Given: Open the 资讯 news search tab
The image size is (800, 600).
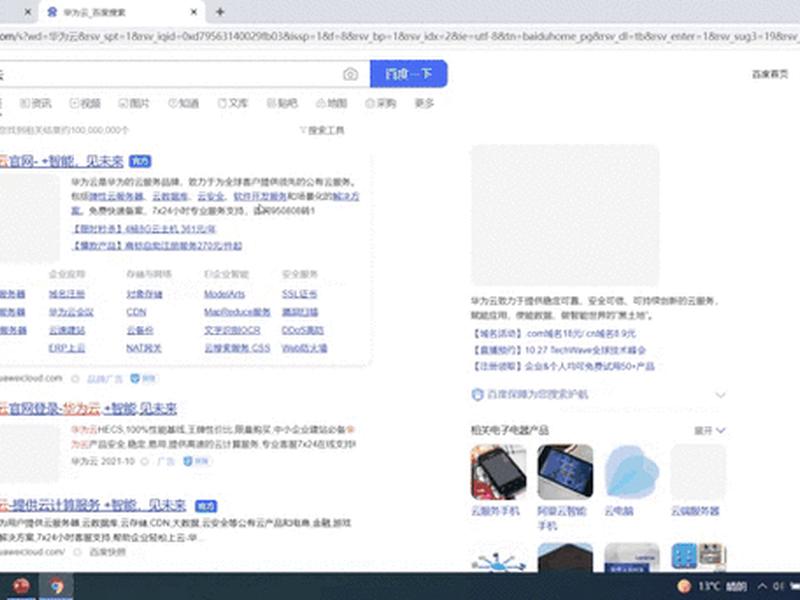Looking at the screenshot, I should 36,104.
